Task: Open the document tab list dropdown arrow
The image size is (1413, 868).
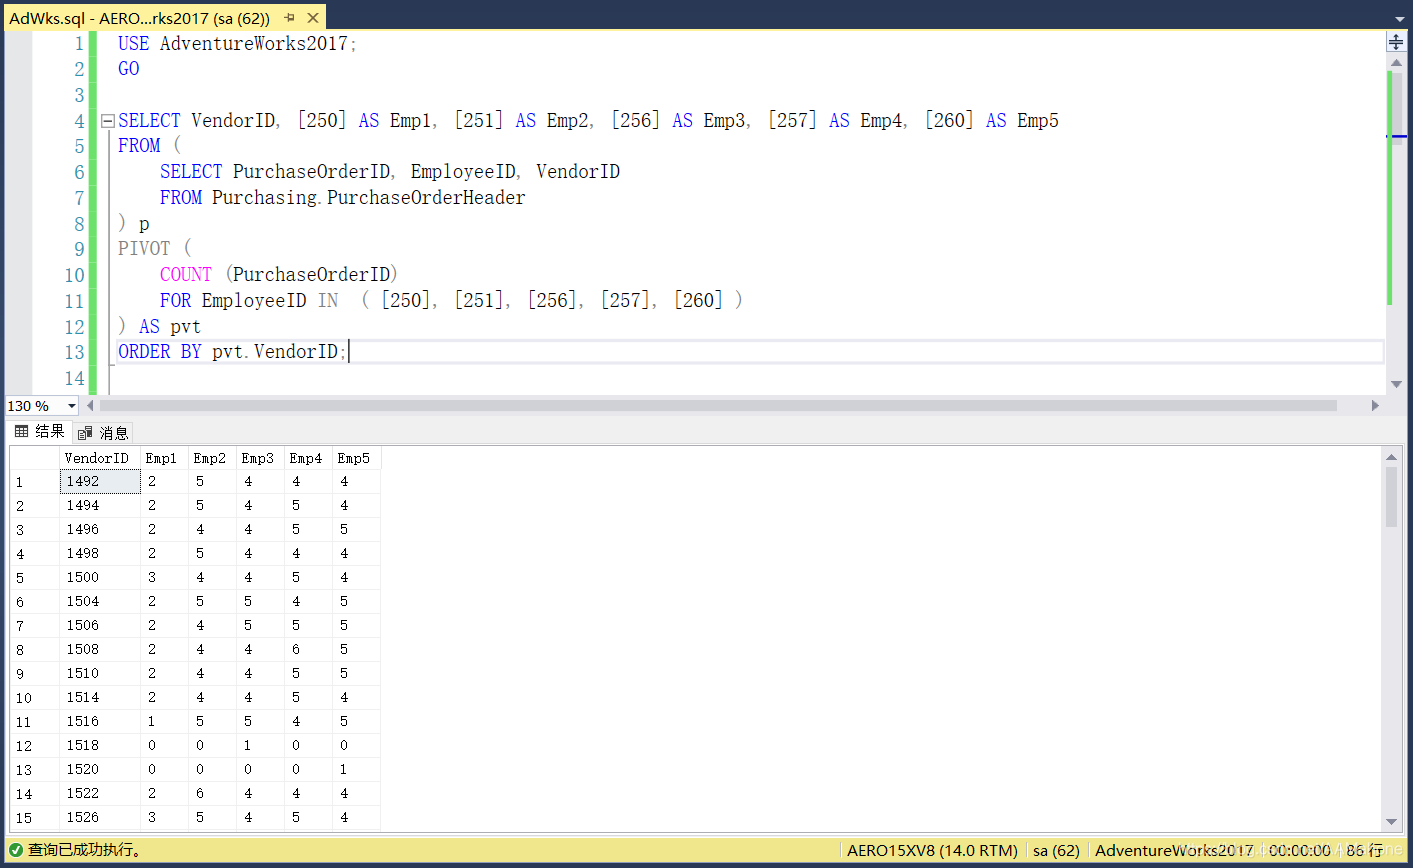Action: click(x=1399, y=18)
